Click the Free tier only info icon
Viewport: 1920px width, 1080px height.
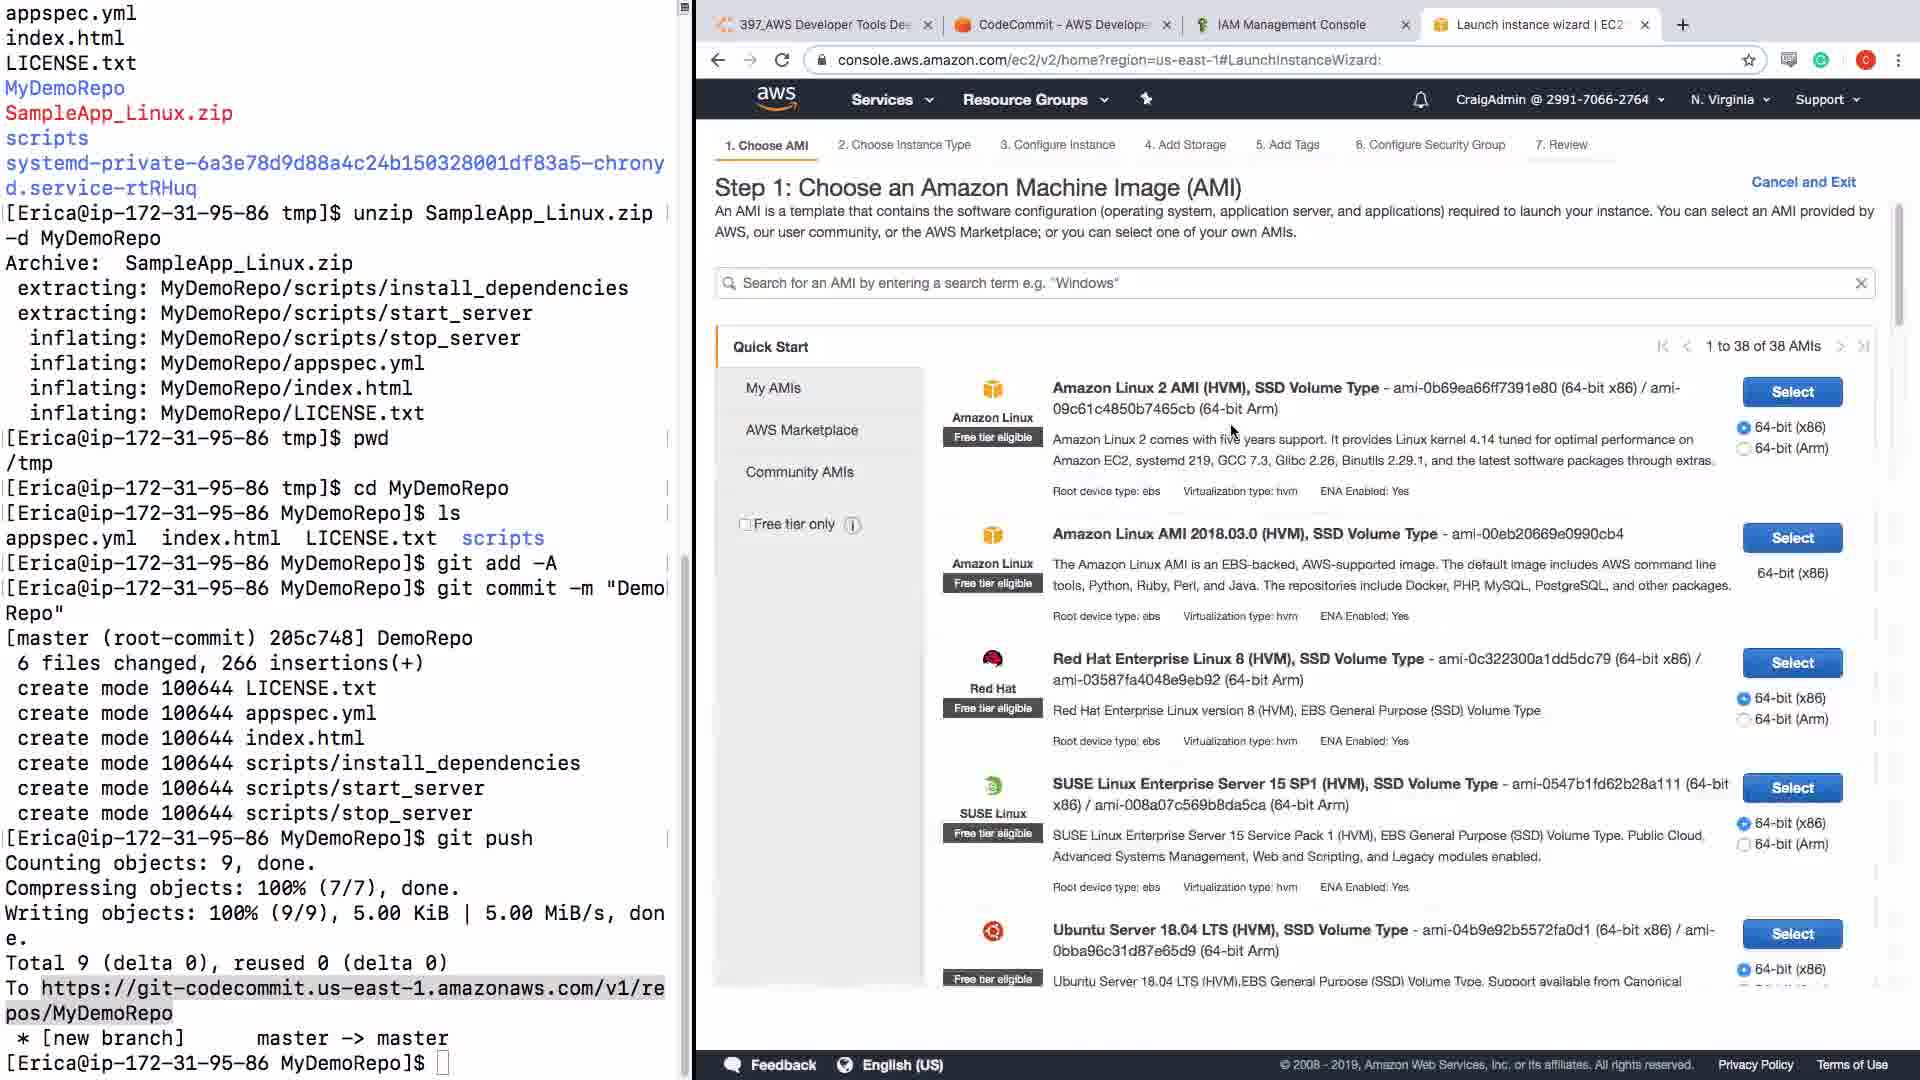[x=852, y=525]
